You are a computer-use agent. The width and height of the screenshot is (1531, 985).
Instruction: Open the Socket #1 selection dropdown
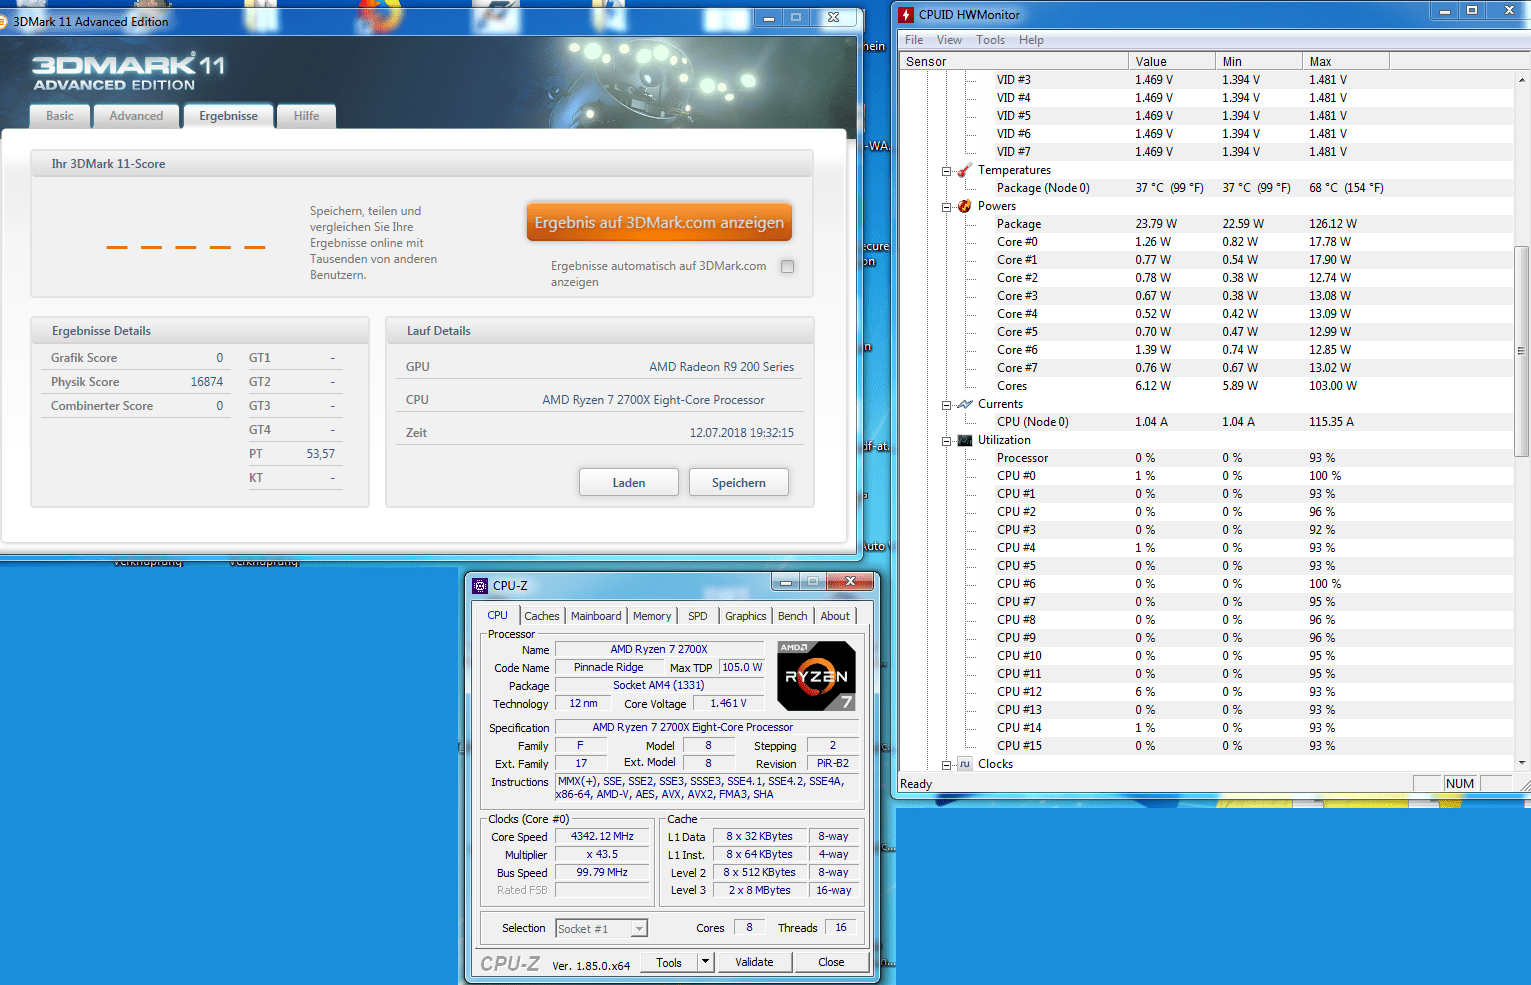602,929
